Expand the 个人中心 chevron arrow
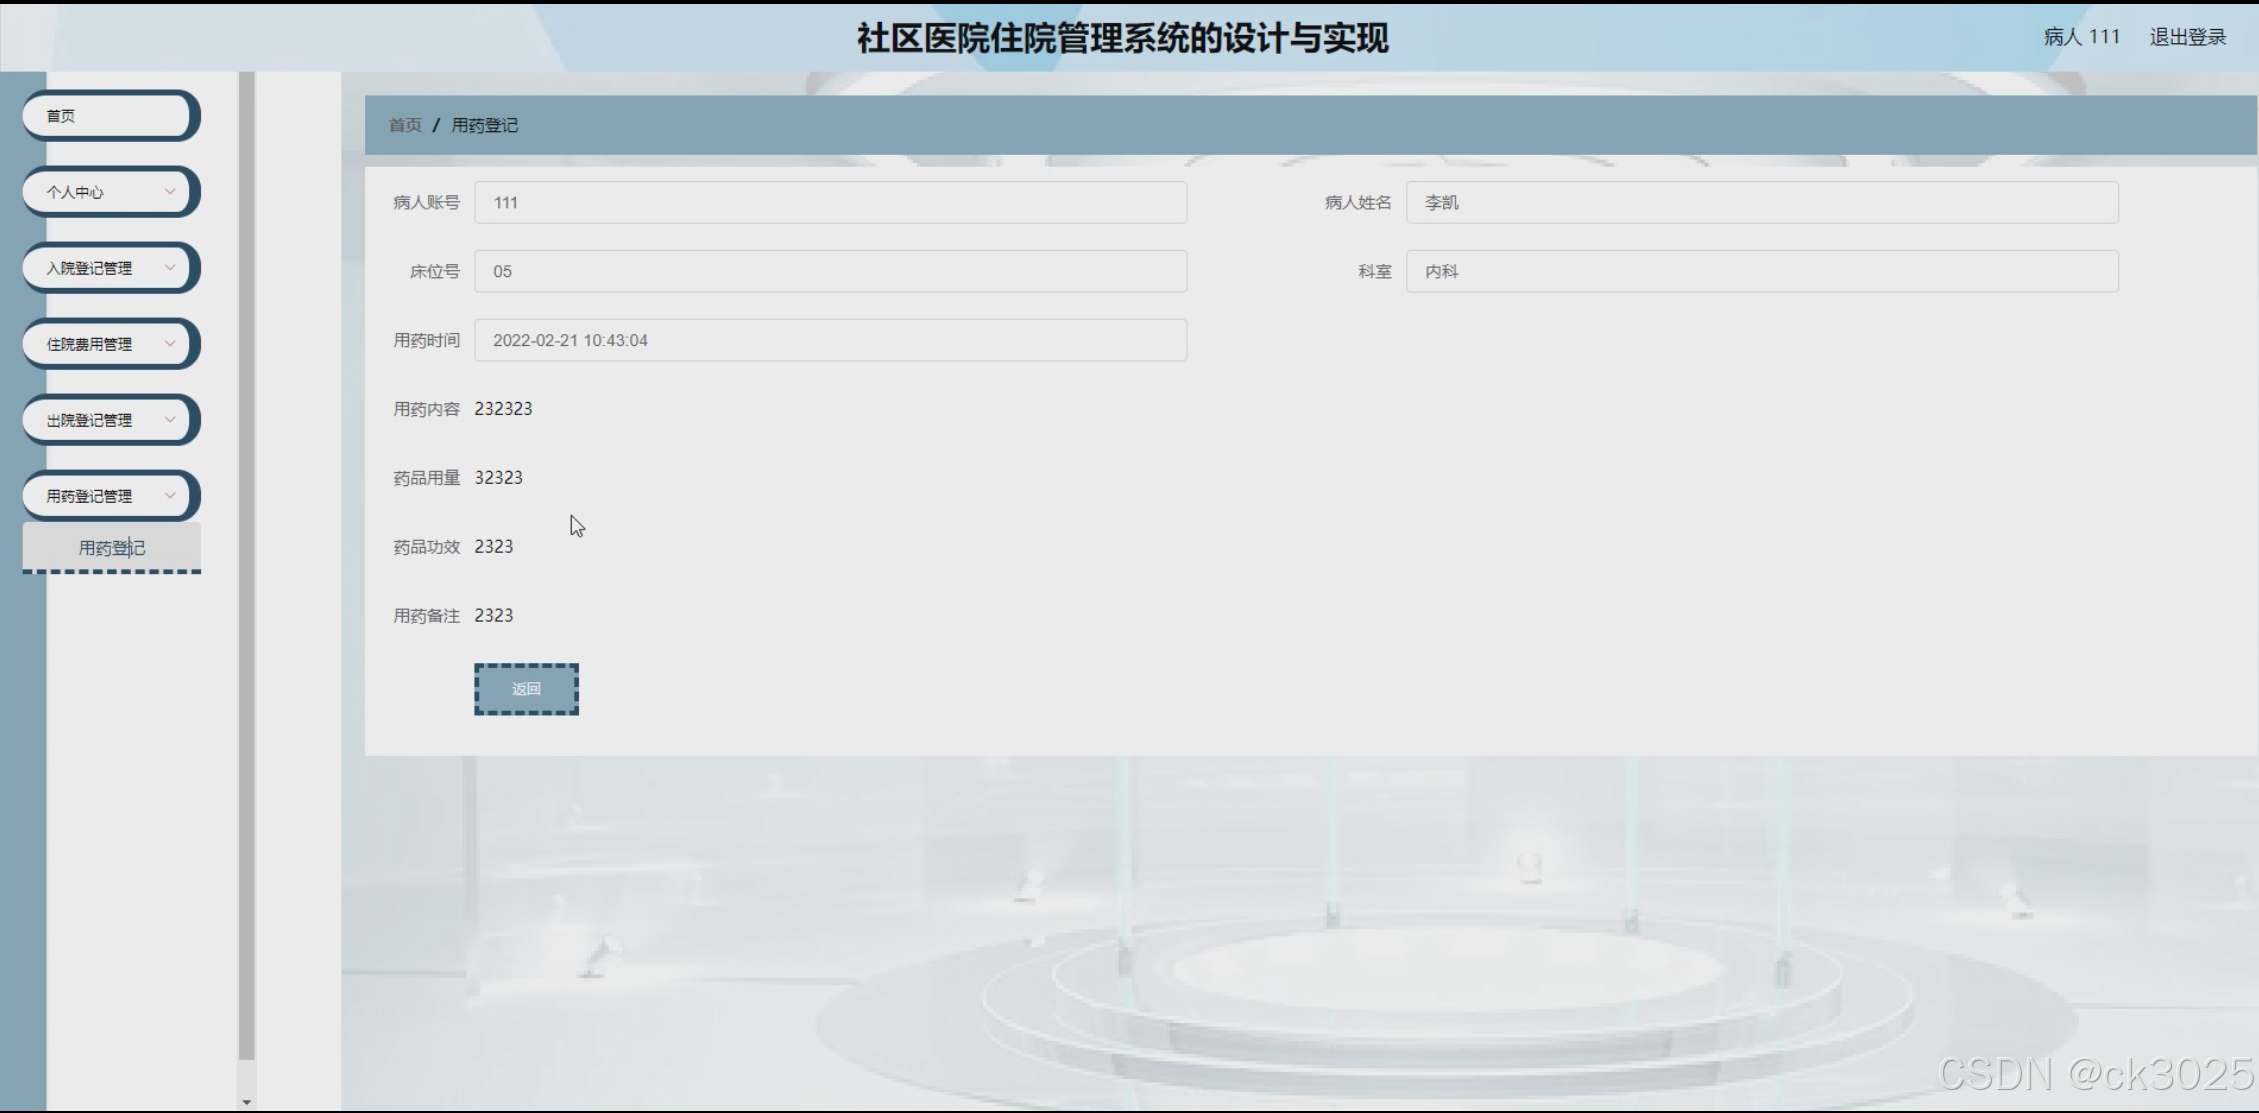 [x=169, y=192]
